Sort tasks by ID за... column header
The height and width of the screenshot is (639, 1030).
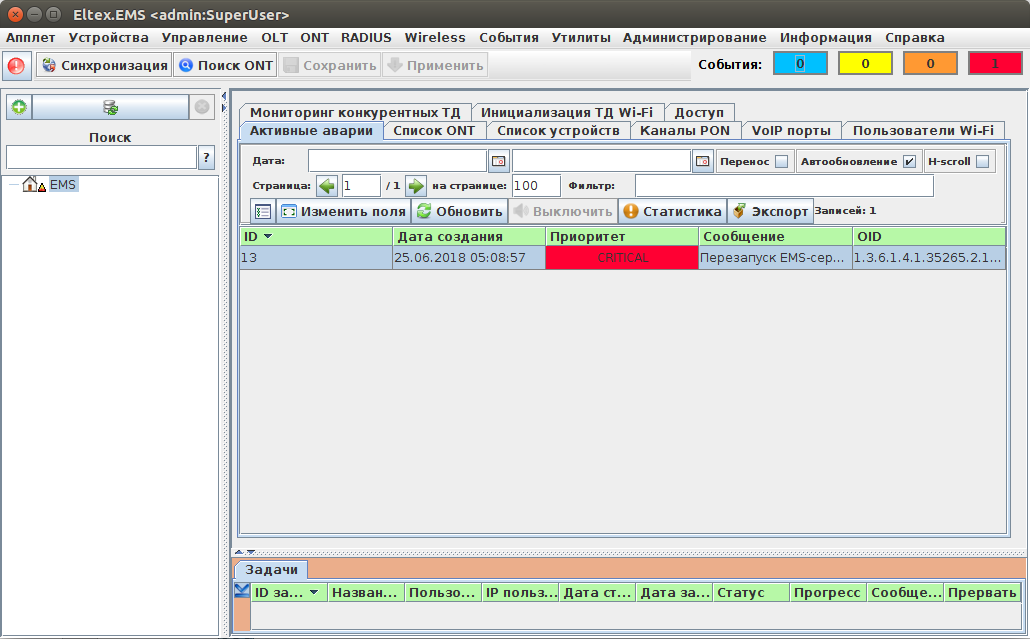[290, 592]
